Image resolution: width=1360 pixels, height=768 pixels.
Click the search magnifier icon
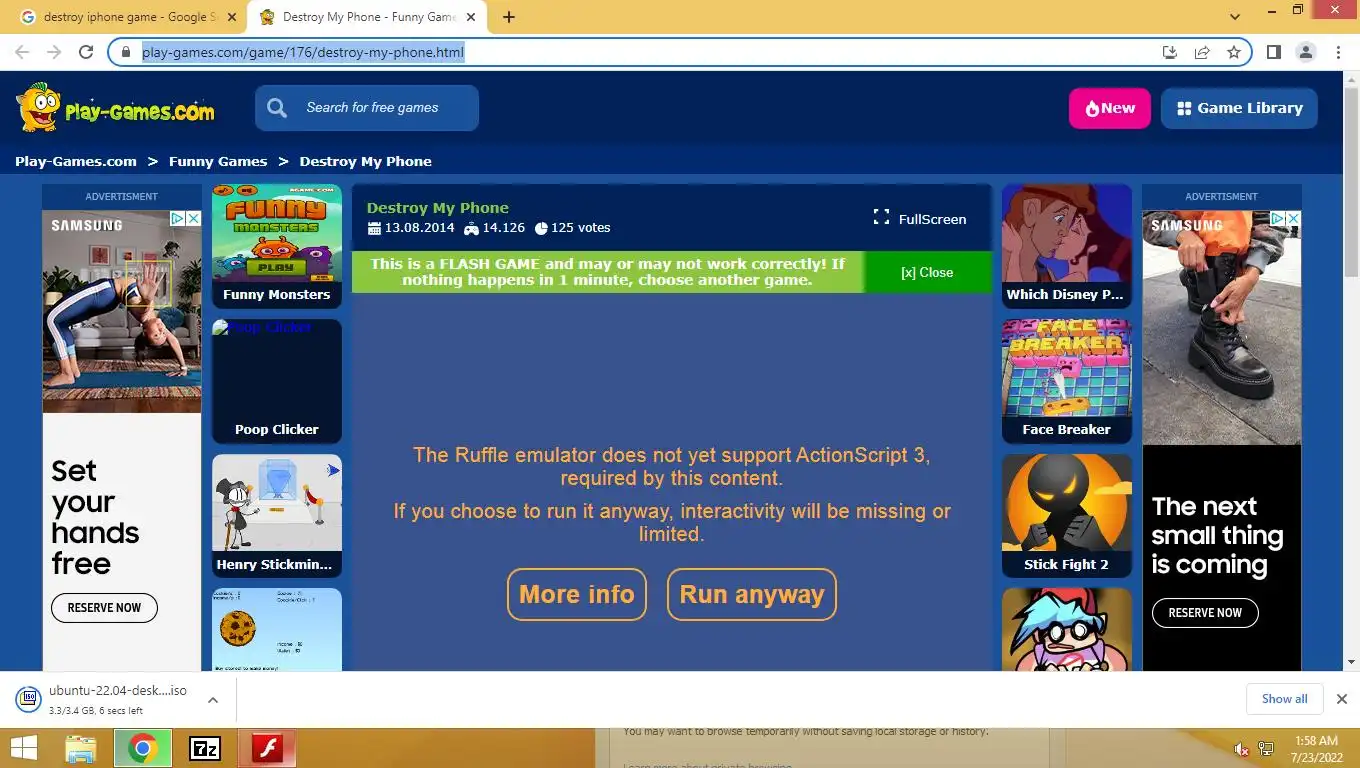click(x=277, y=108)
